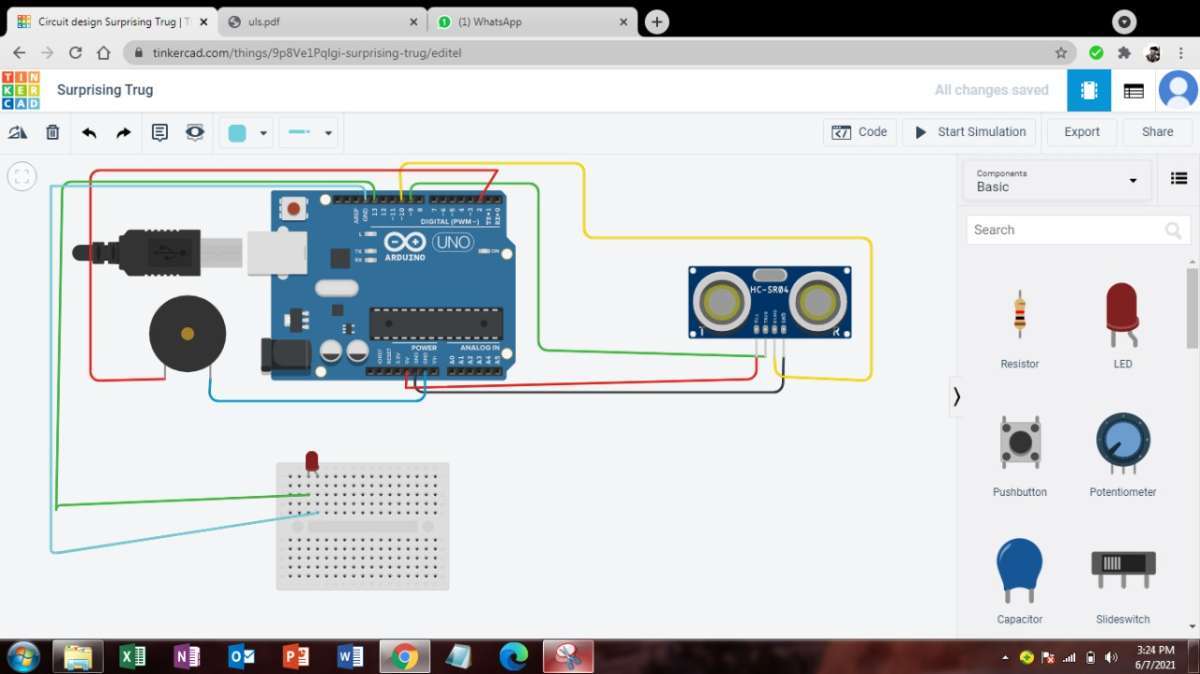This screenshot has height=674, width=1200.
Task: Delete the selected component using trash icon
Action: coord(53,132)
